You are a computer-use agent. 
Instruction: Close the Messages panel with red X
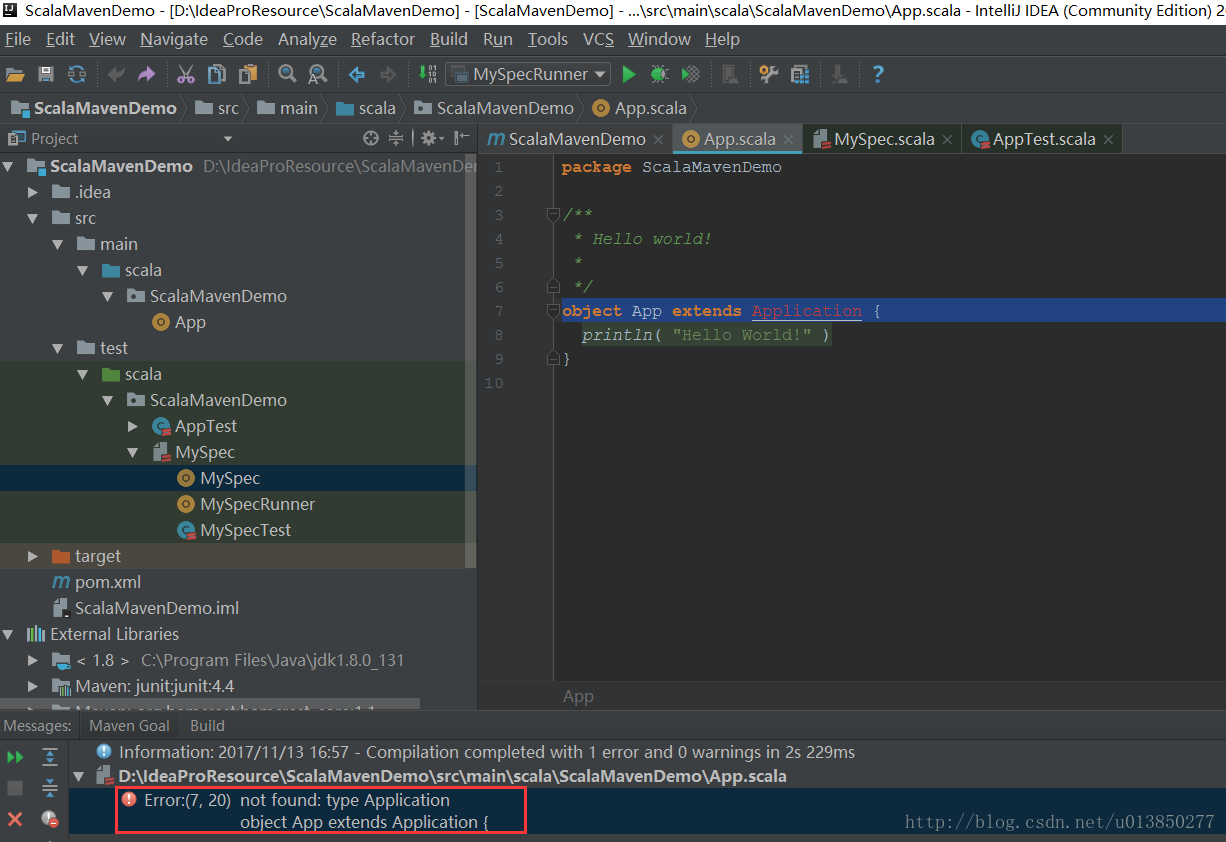[15, 819]
